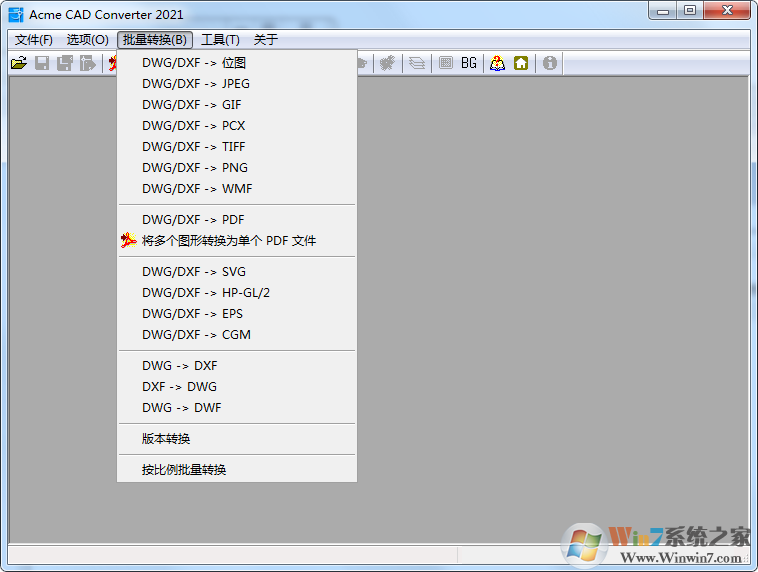Choose DWG/DXF -> PDF conversion
The height and width of the screenshot is (572, 758).
click(237, 220)
